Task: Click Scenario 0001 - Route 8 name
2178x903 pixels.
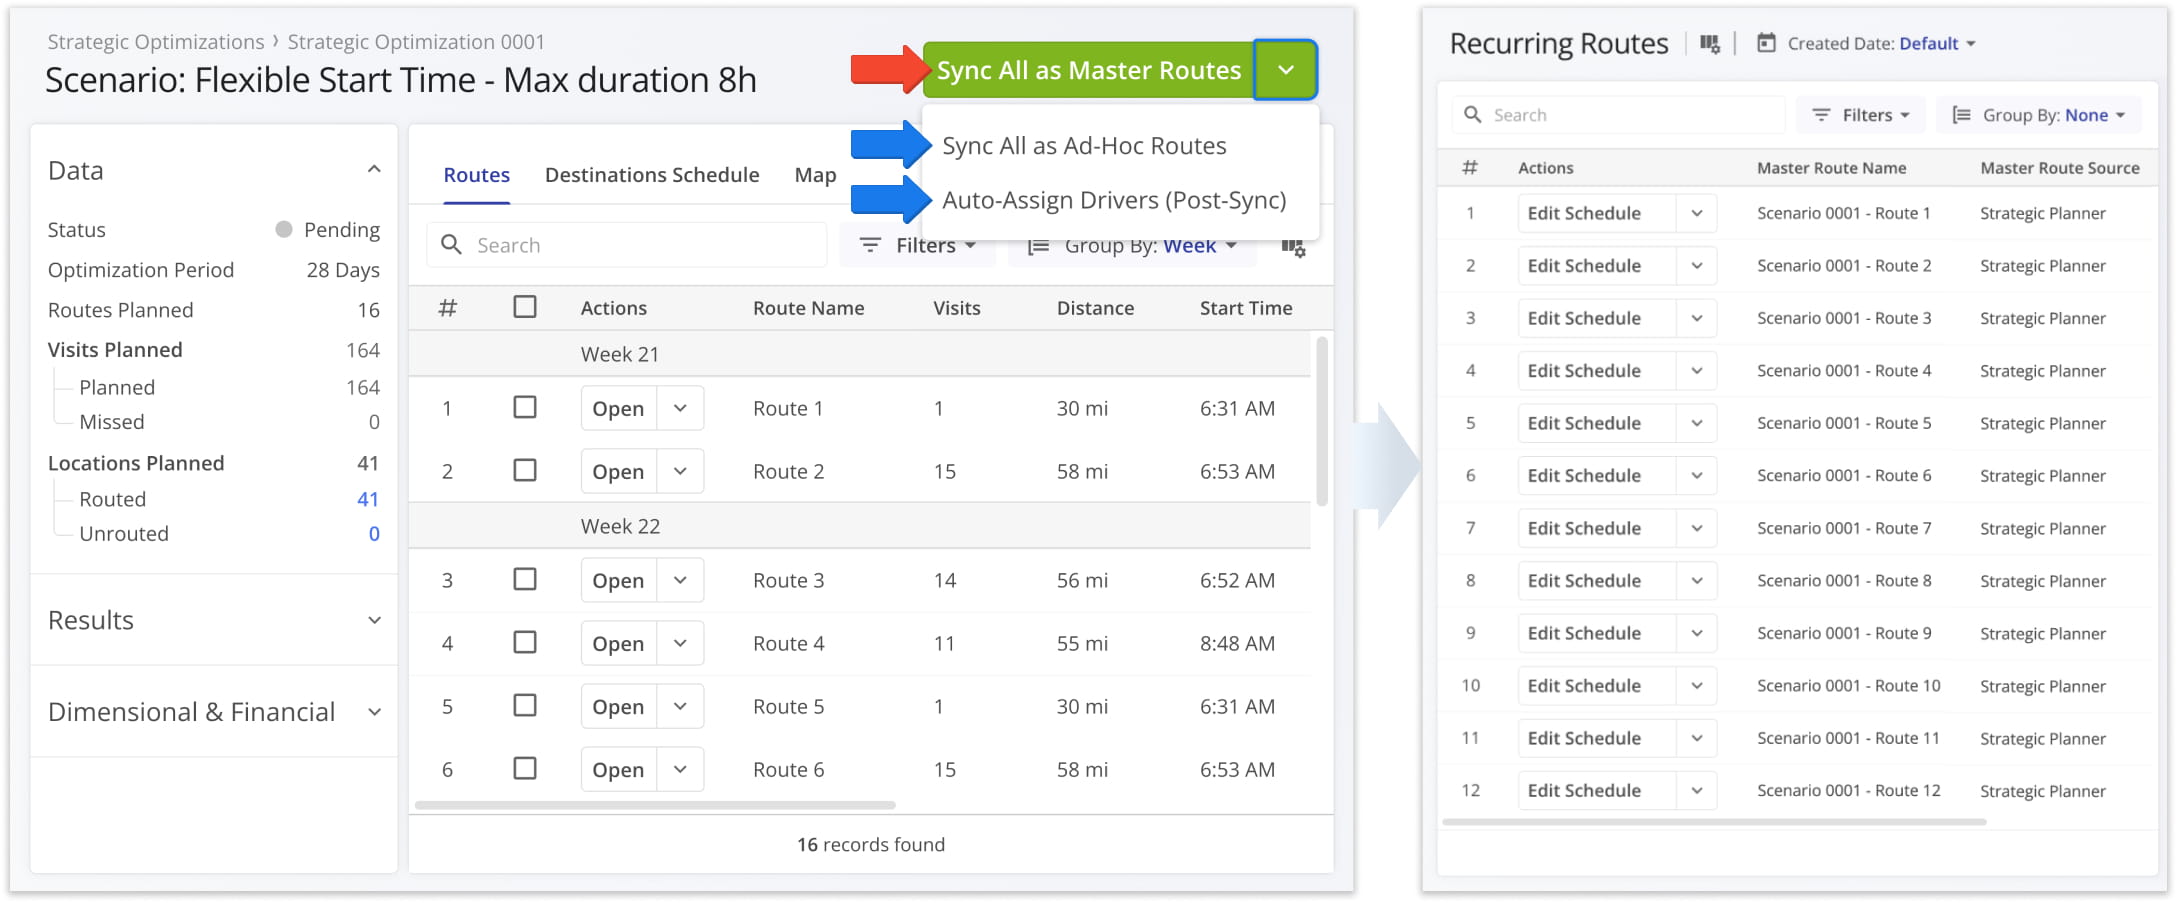Action: [x=1844, y=581]
